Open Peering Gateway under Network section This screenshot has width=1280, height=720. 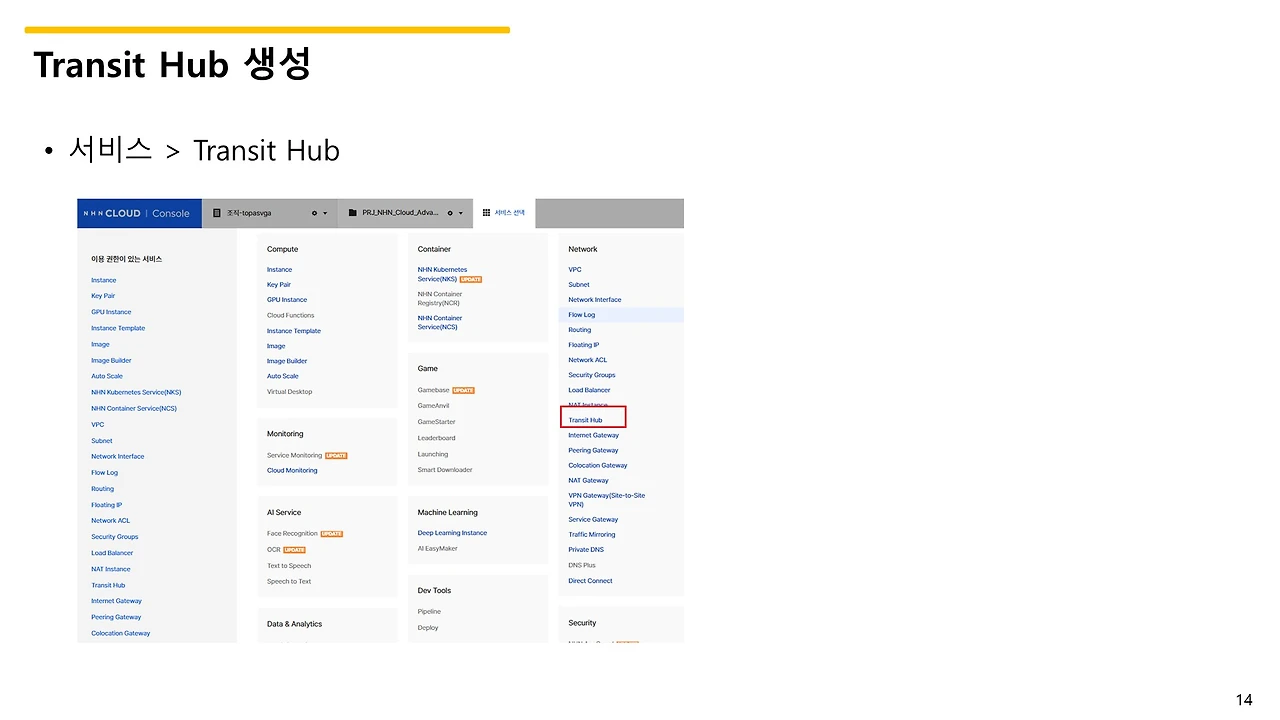pos(594,450)
